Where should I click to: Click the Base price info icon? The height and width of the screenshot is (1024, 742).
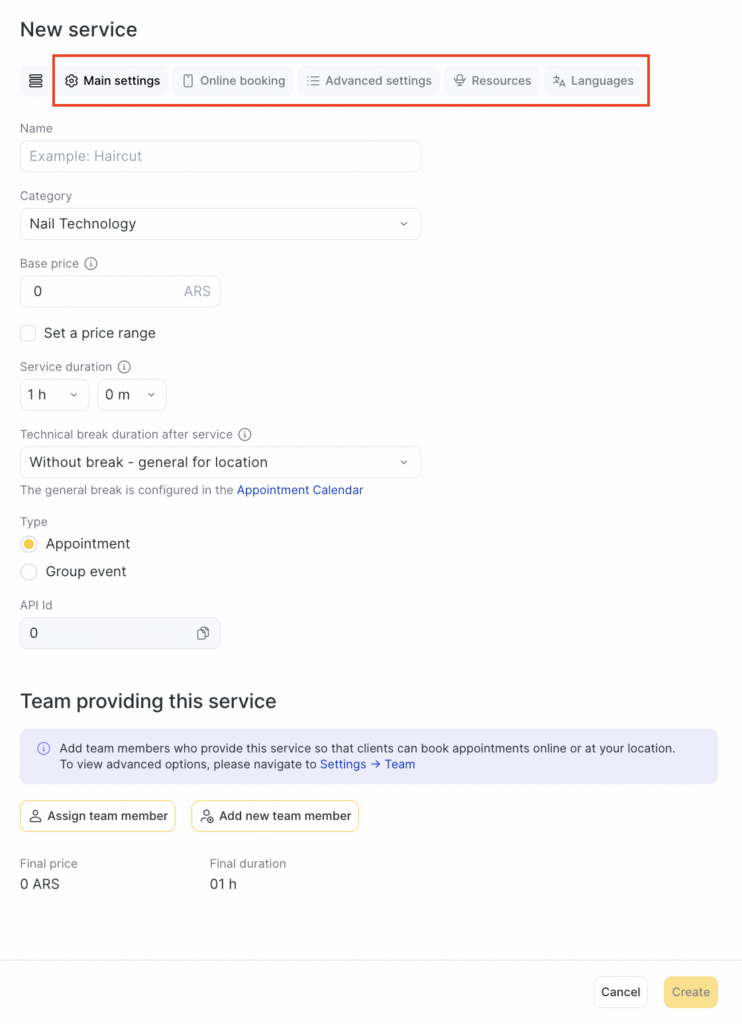coord(91,264)
